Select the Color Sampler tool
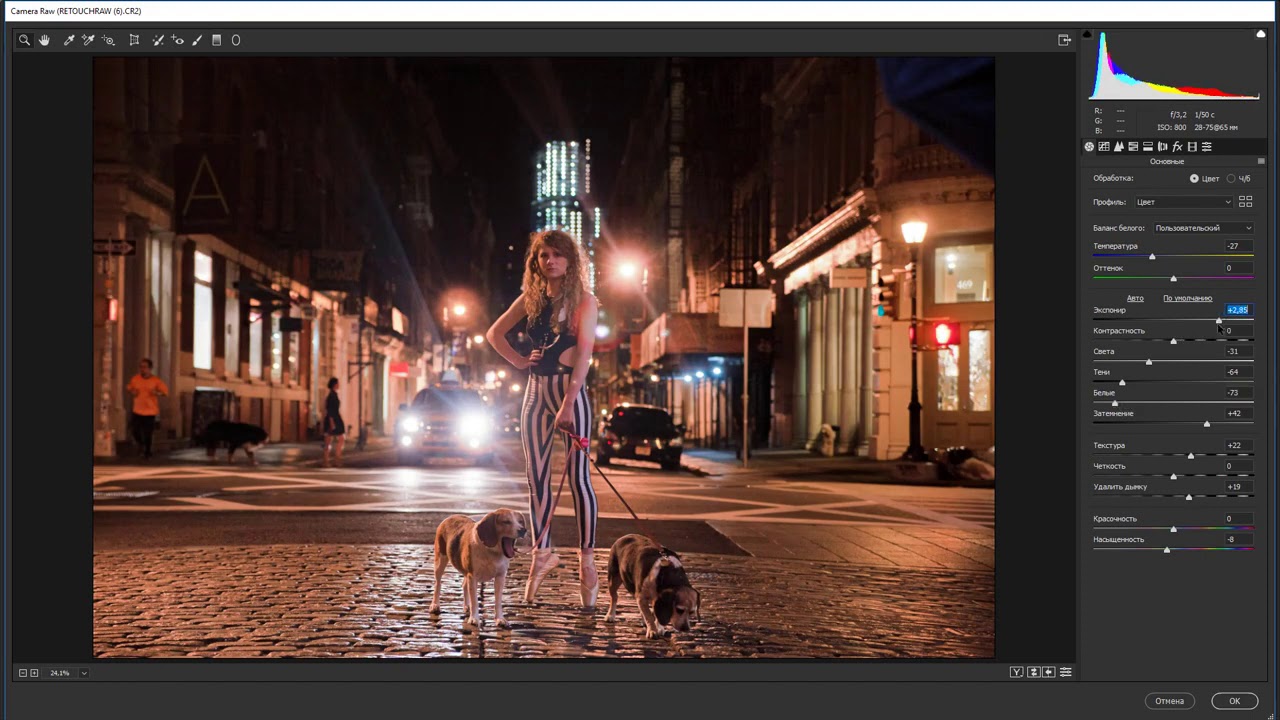 (88, 40)
